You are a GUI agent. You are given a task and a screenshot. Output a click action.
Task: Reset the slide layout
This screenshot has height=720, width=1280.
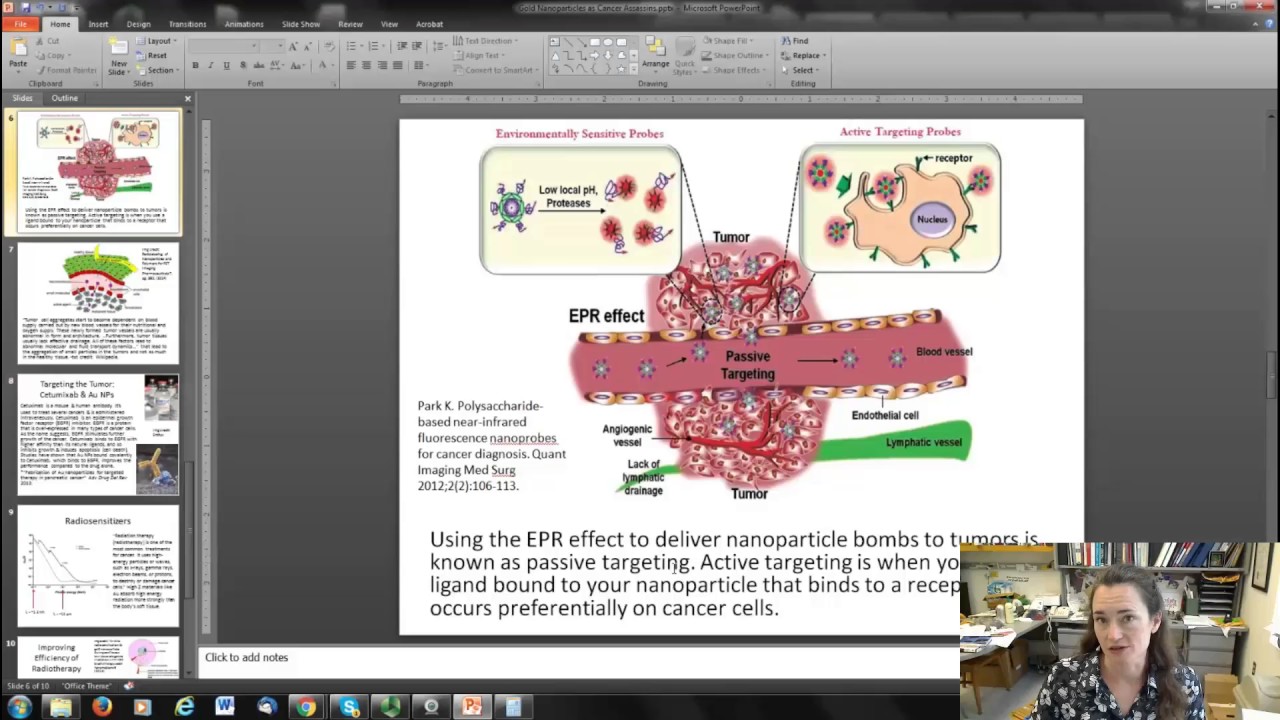point(151,56)
